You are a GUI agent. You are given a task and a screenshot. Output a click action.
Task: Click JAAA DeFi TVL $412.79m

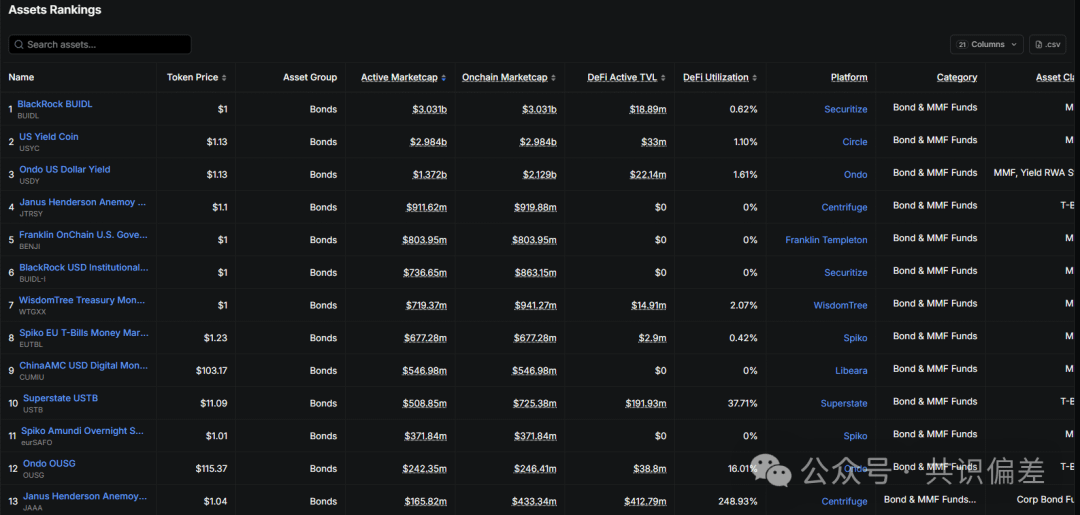[x=645, y=501]
